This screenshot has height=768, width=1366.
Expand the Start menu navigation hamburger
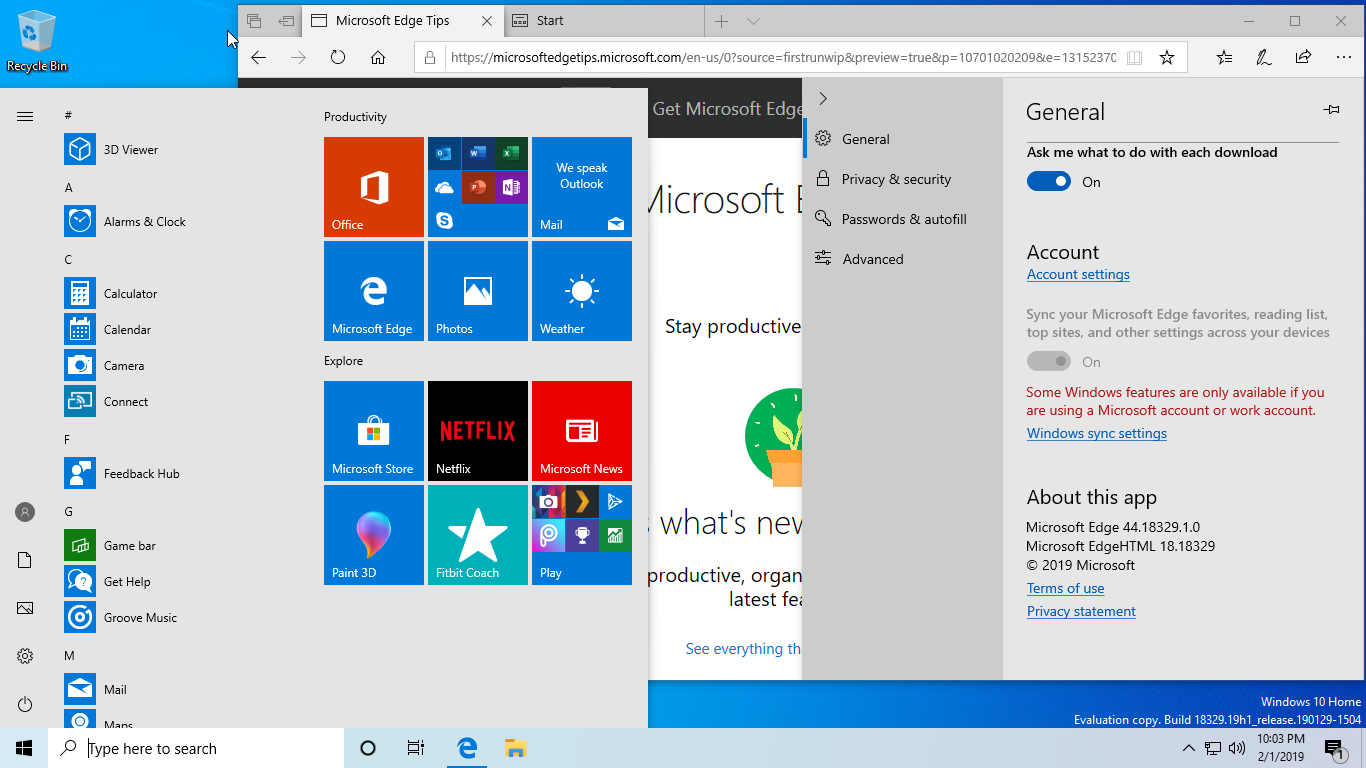click(x=25, y=116)
